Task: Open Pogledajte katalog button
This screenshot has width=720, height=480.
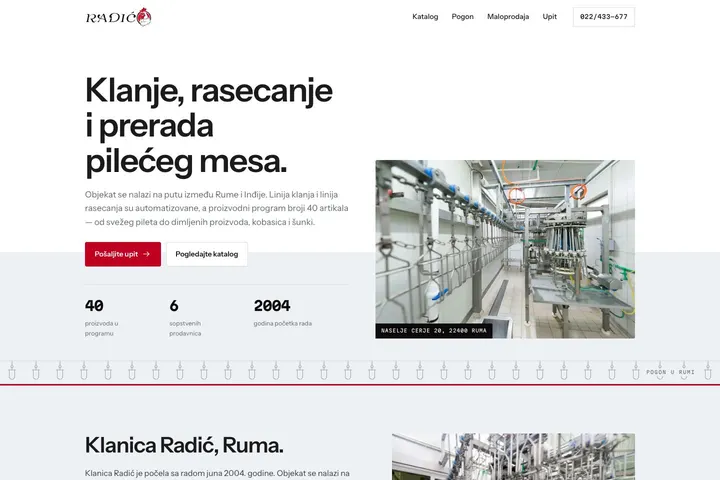Action: click(x=207, y=254)
